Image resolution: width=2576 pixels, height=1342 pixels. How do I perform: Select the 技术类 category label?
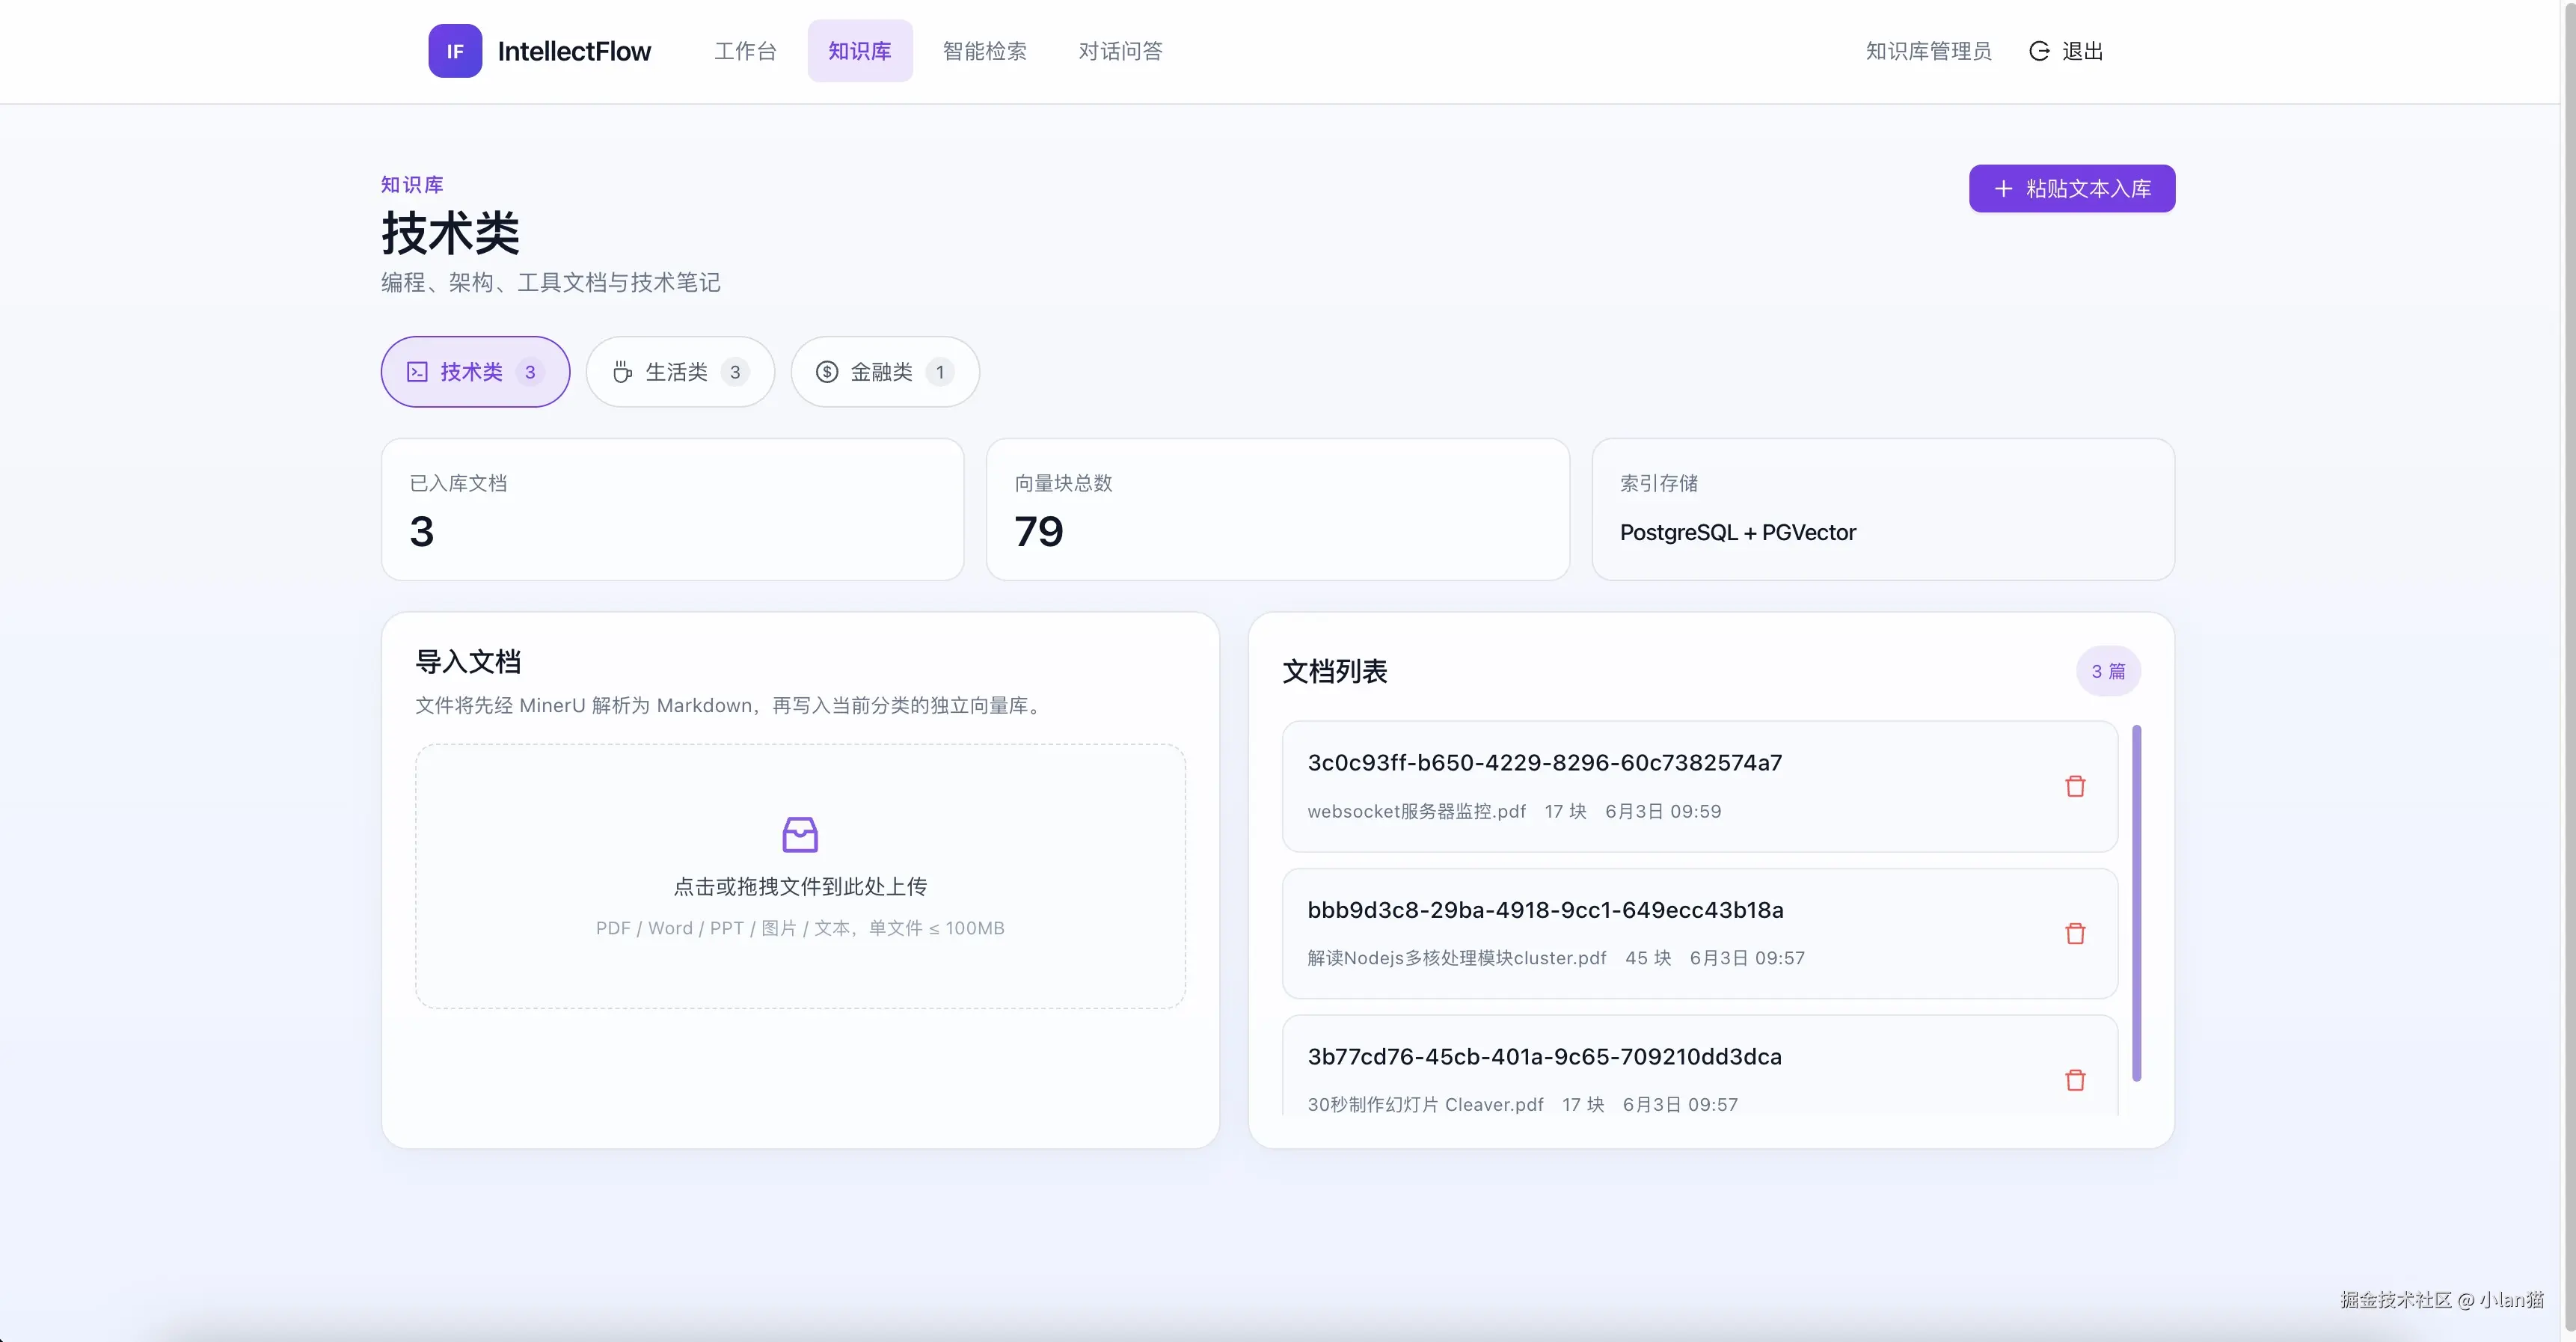471,372
